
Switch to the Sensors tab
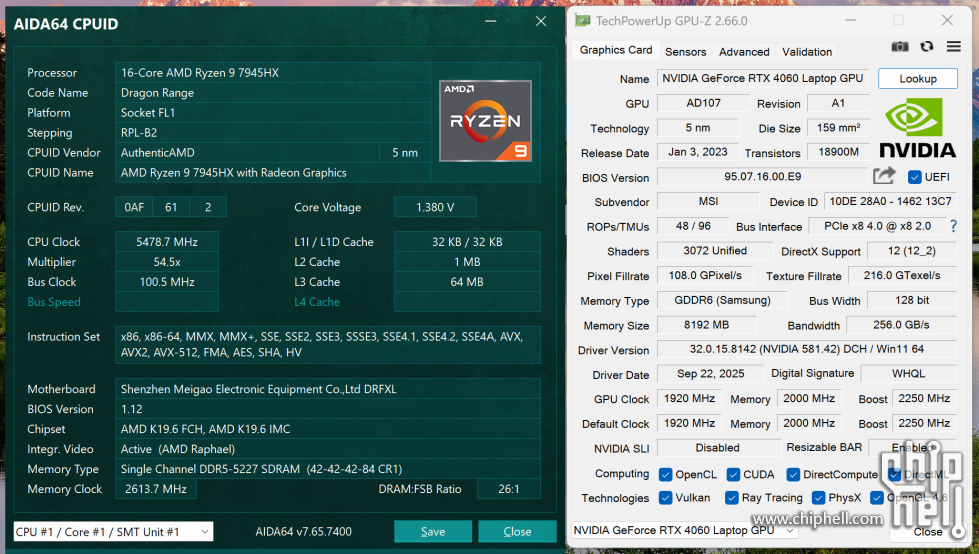[685, 52]
